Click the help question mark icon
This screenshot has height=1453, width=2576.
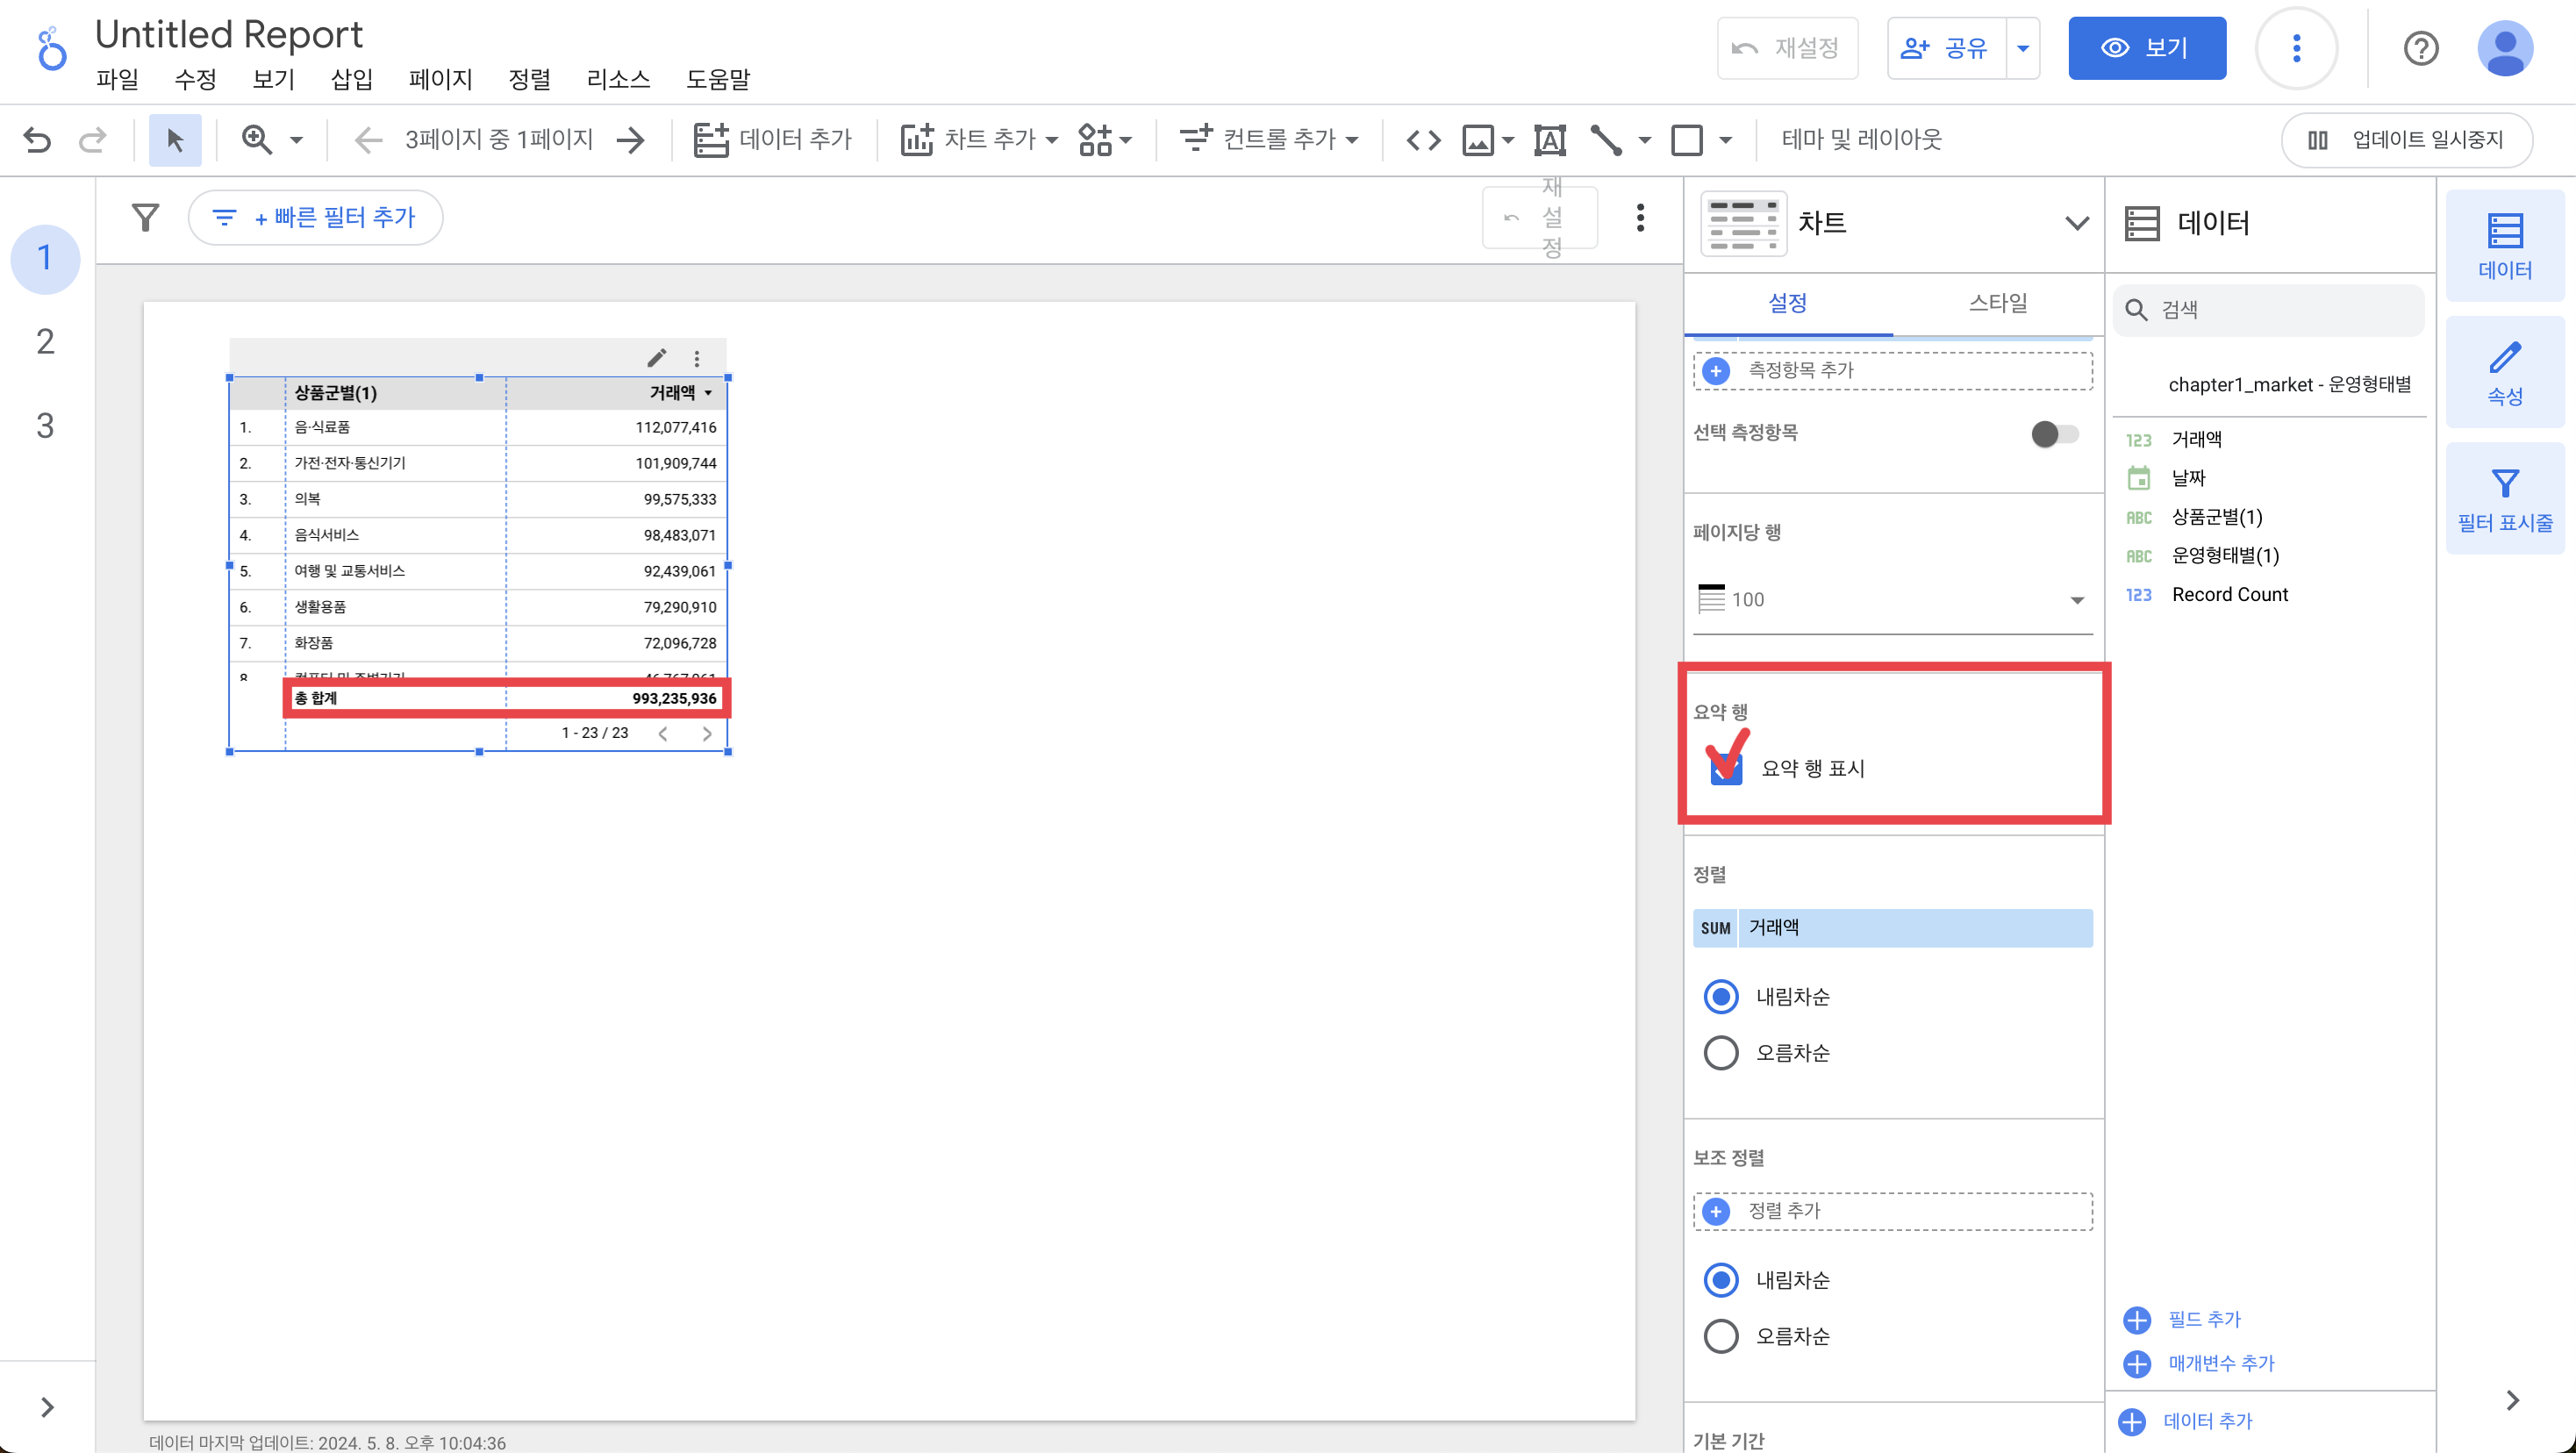pos(2420,48)
